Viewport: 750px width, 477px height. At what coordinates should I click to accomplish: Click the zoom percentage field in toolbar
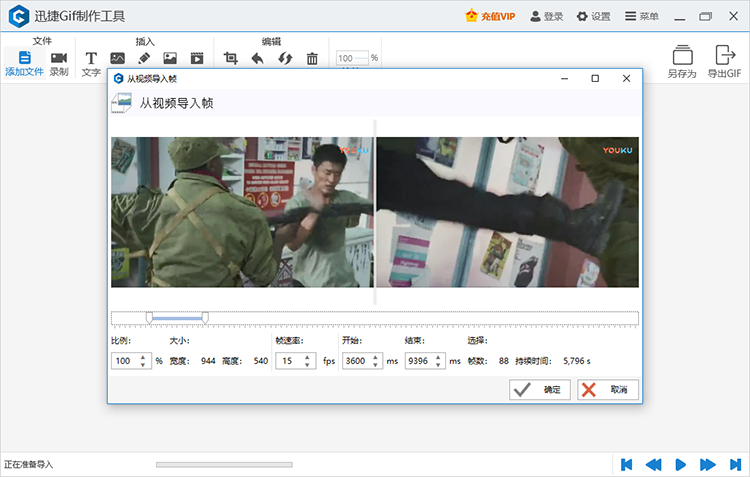352,58
